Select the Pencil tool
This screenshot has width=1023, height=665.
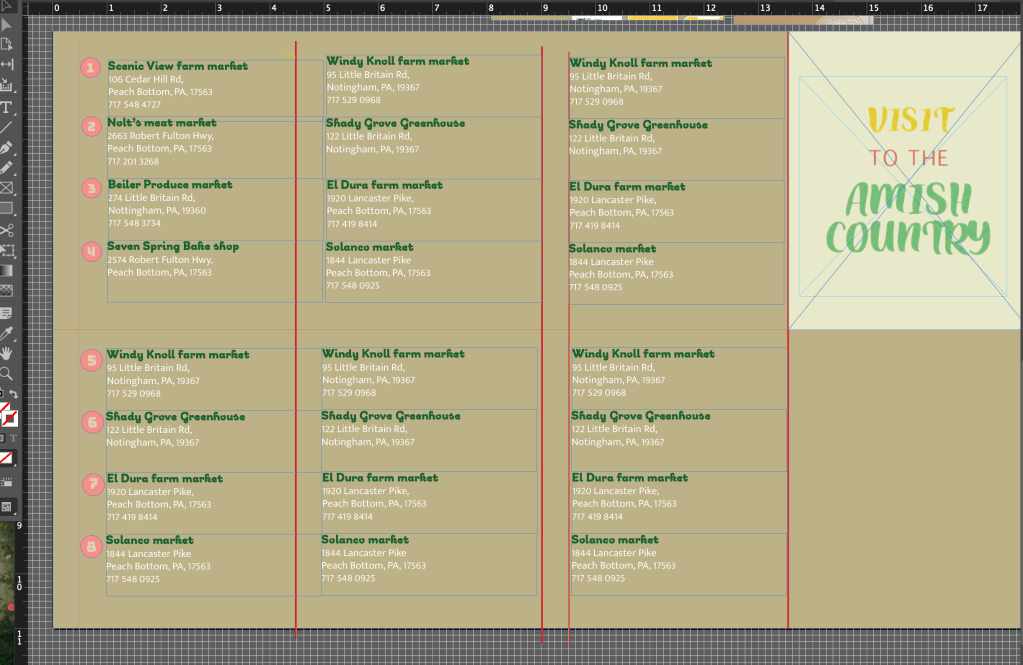tap(6, 168)
